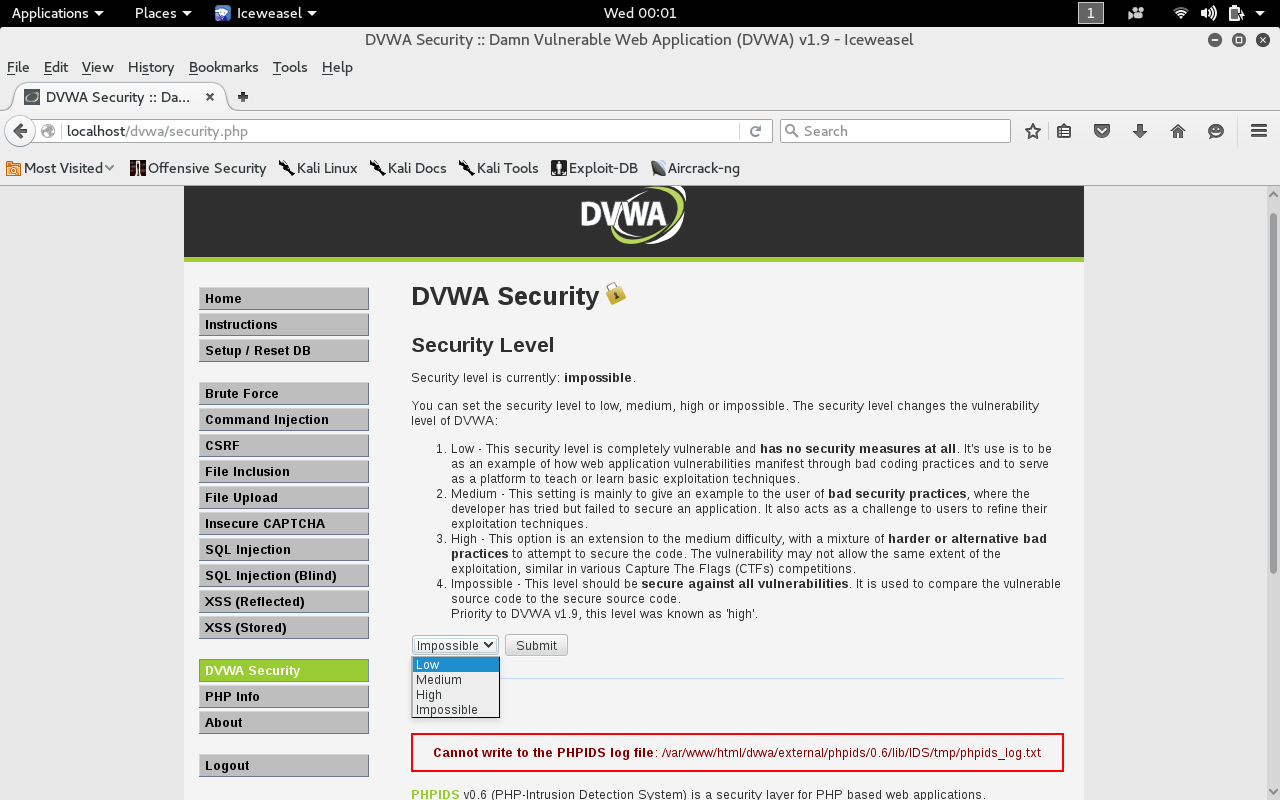
Task: Open Setup / Reset DB
Action: (x=284, y=351)
